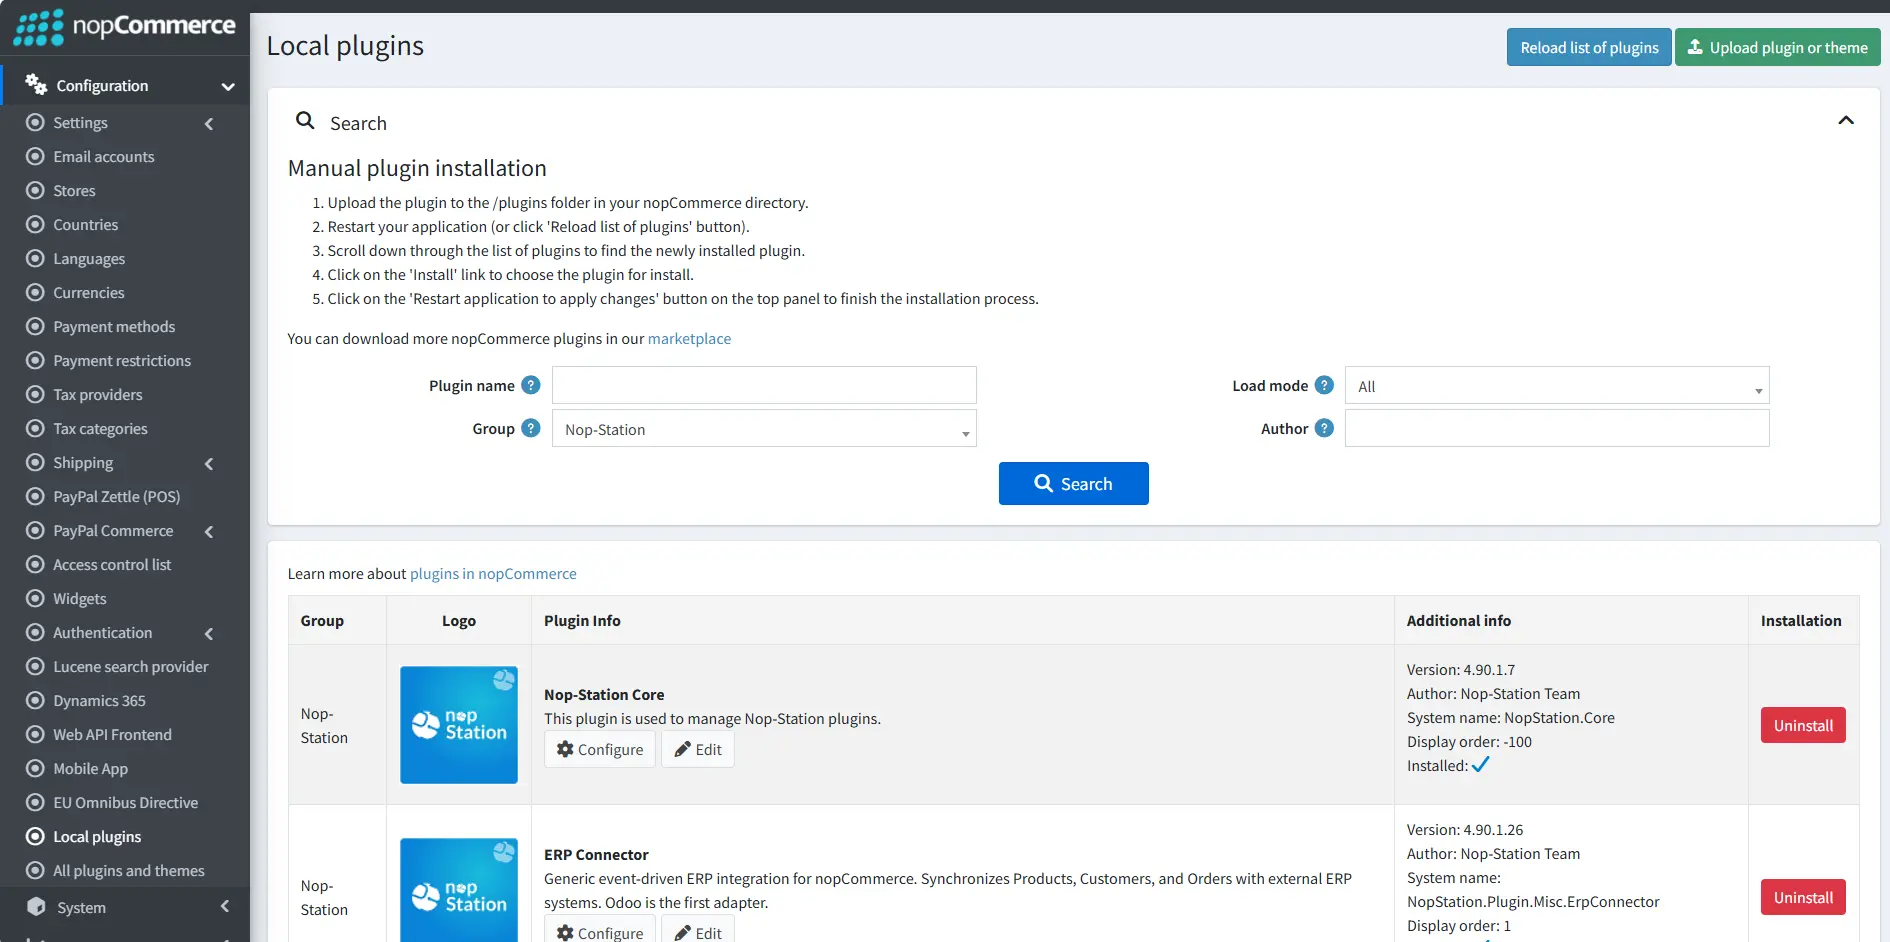Image resolution: width=1890 pixels, height=942 pixels.
Task: Click the System cube icon in sidebar
Action: coord(36,907)
